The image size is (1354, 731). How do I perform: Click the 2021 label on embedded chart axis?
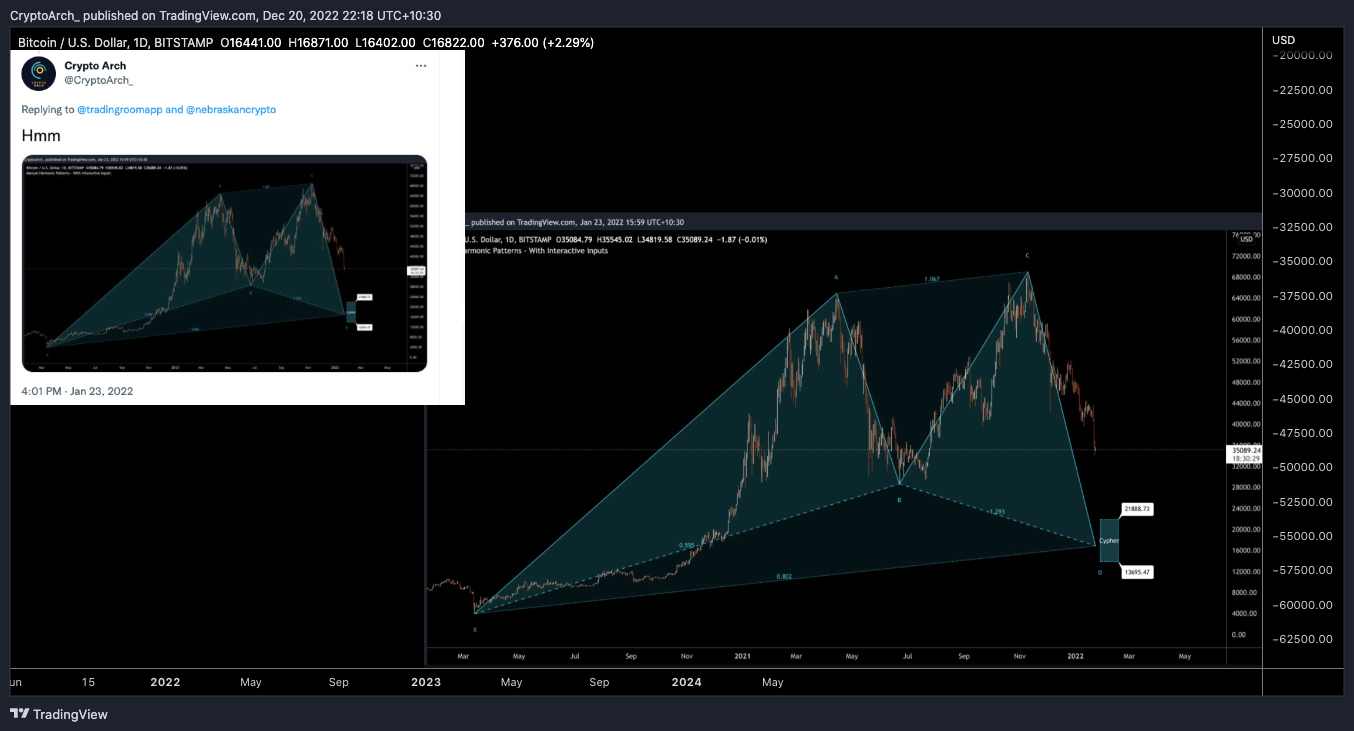coord(742,656)
